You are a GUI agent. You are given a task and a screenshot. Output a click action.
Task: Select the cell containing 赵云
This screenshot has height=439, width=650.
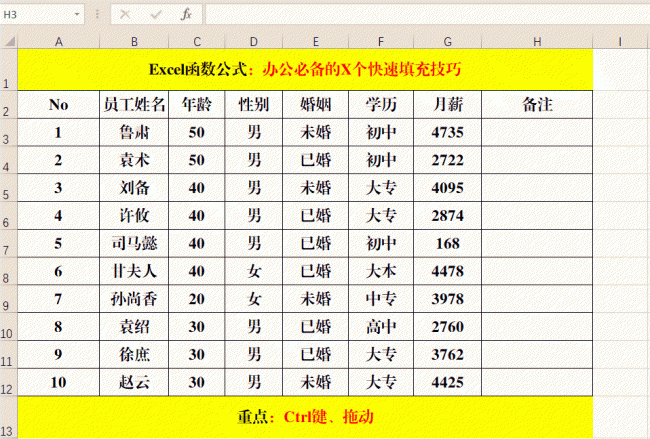coord(134,382)
